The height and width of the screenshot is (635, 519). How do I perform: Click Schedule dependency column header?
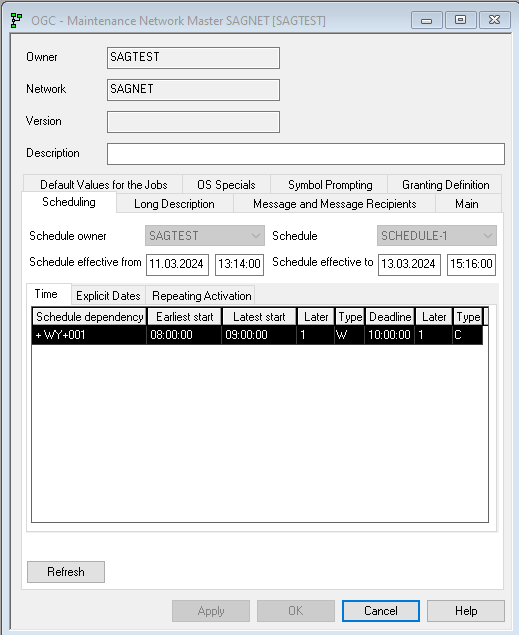pyautogui.click(x=89, y=317)
